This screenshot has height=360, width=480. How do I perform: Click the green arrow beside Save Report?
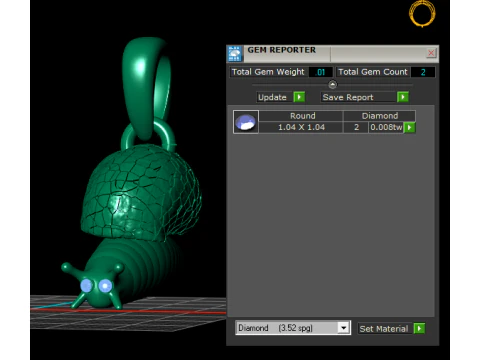(x=403, y=97)
